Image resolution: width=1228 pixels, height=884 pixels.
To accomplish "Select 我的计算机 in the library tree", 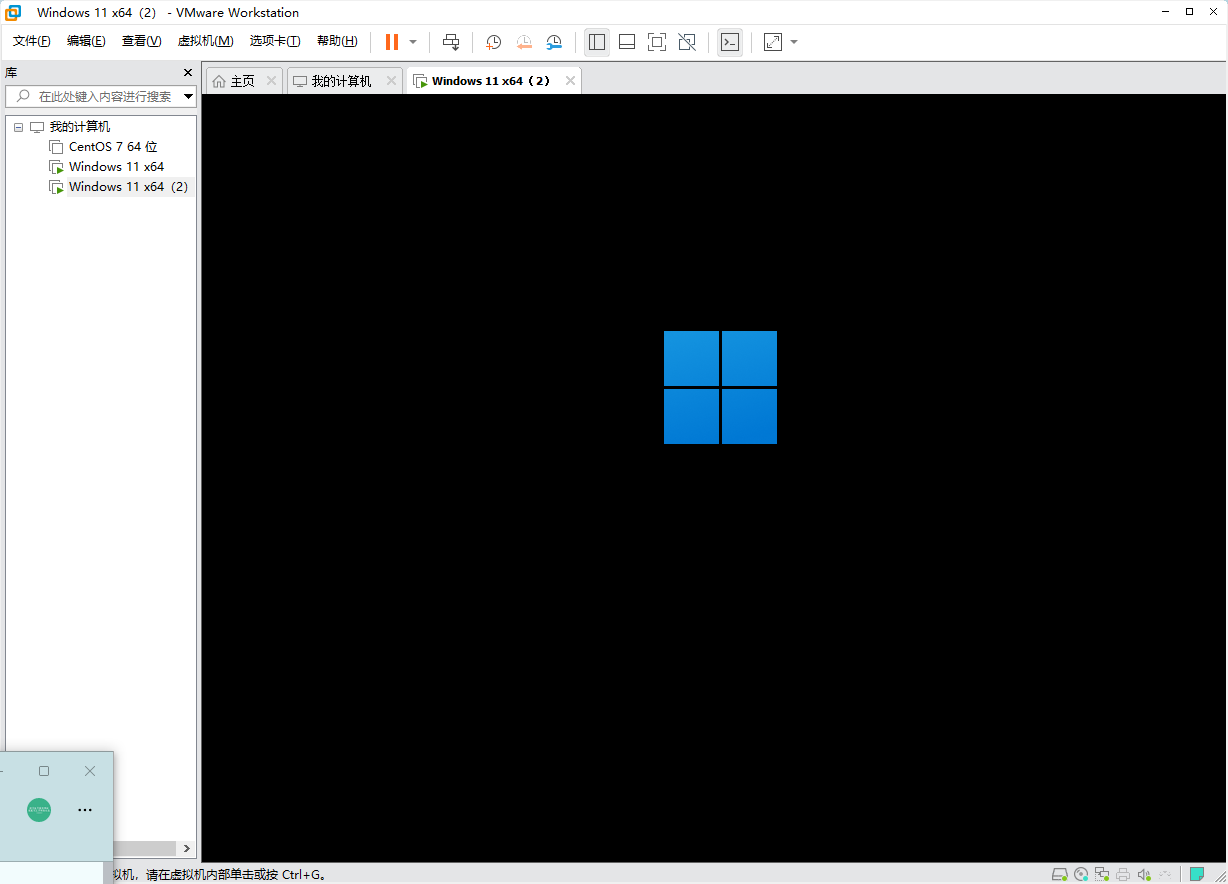I will click(80, 127).
